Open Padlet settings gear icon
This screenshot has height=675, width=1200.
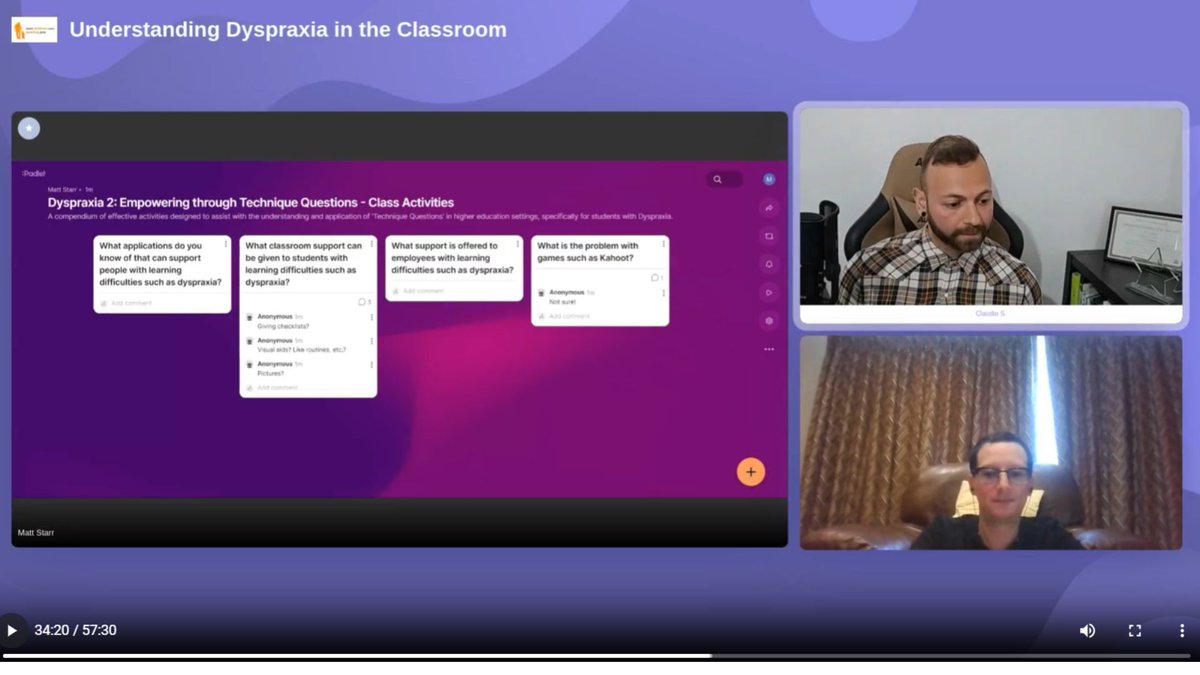(769, 321)
